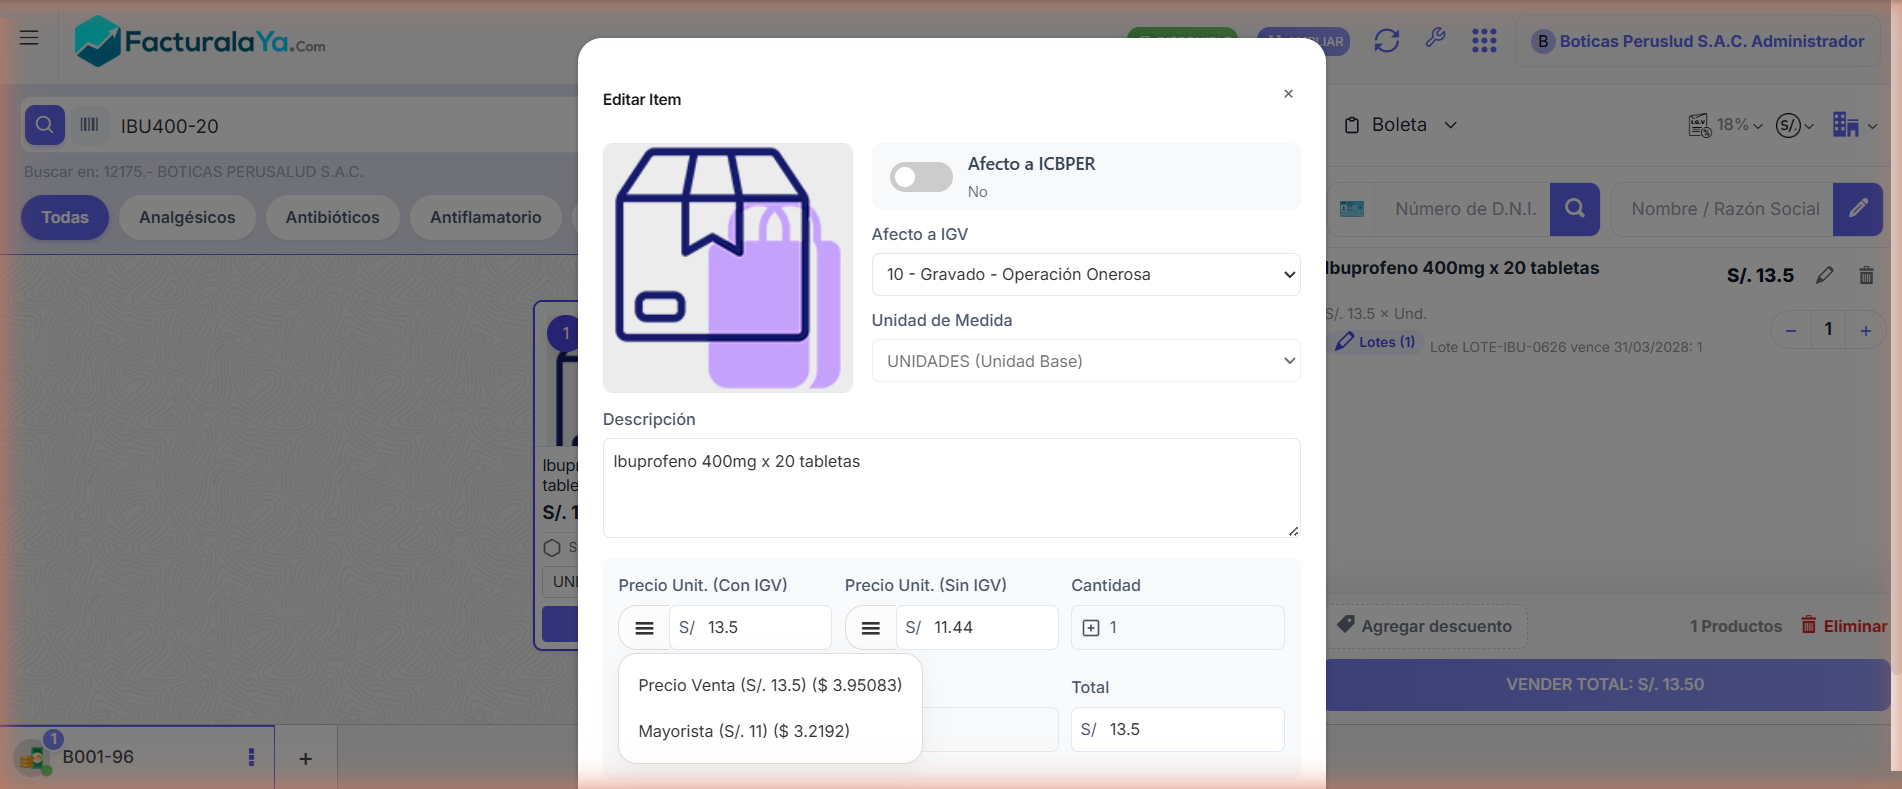This screenshot has height=789, width=1902.
Task: Click the refresh sync icon in header
Action: (1386, 41)
